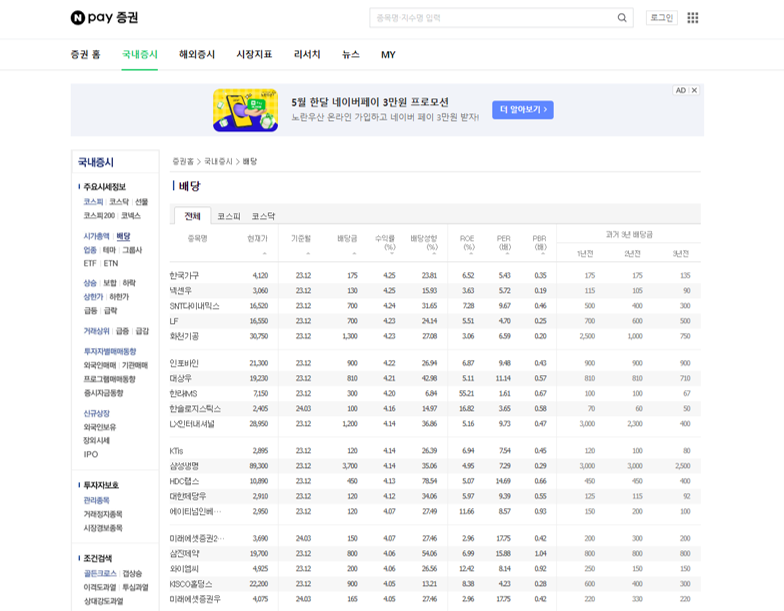Open 배당 link in the sidebar
The width and height of the screenshot is (784, 611).
click(x=123, y=236)
